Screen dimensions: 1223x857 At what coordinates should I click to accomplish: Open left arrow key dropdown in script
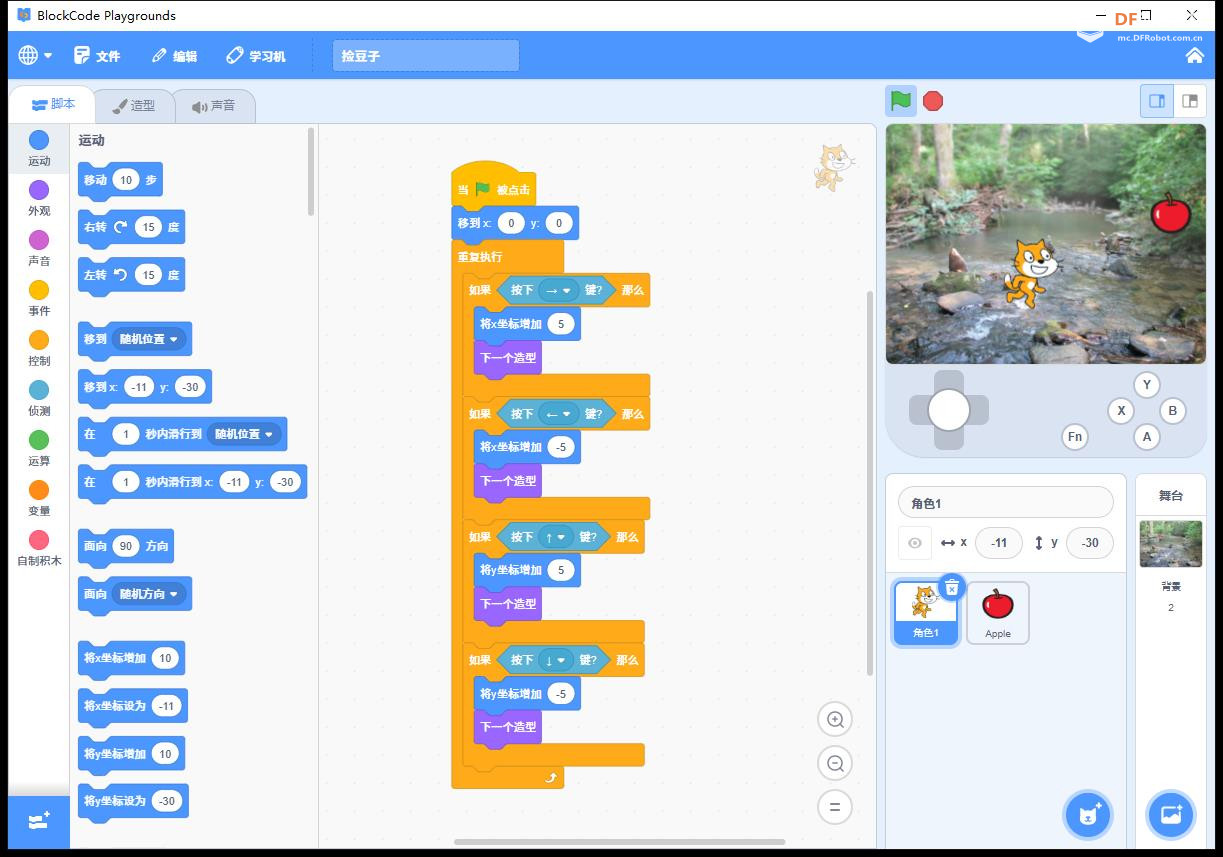[559, 414]
